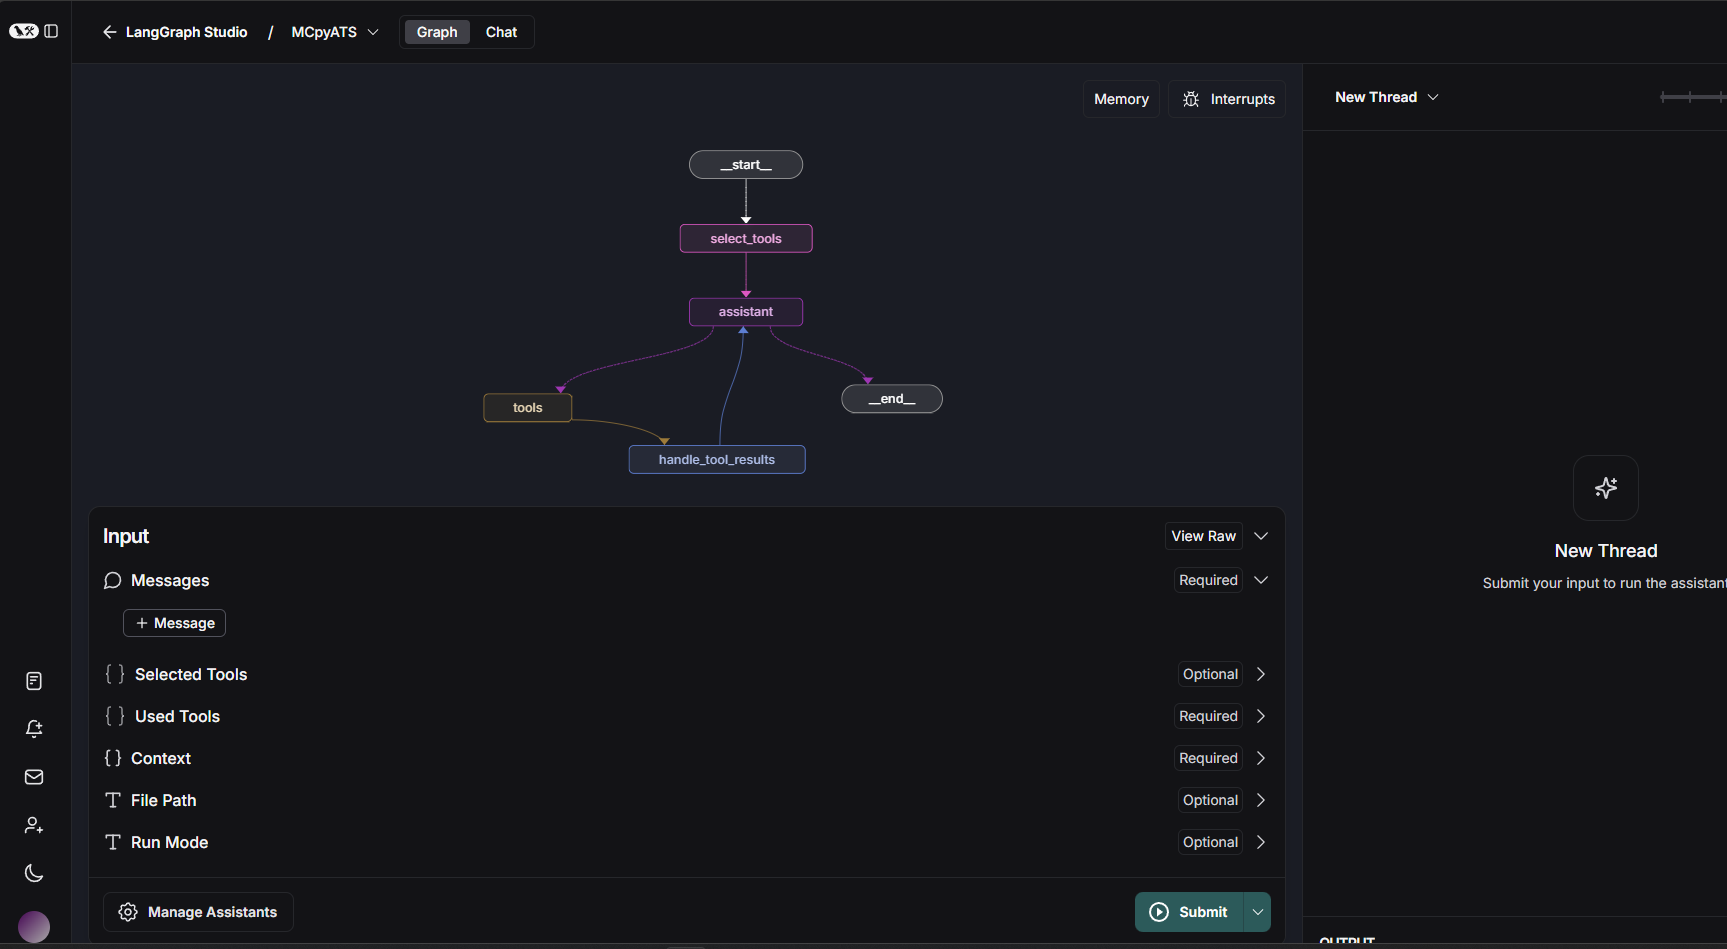
Task: Toggle the Memory option
Action: click(x=1121, y=98)
